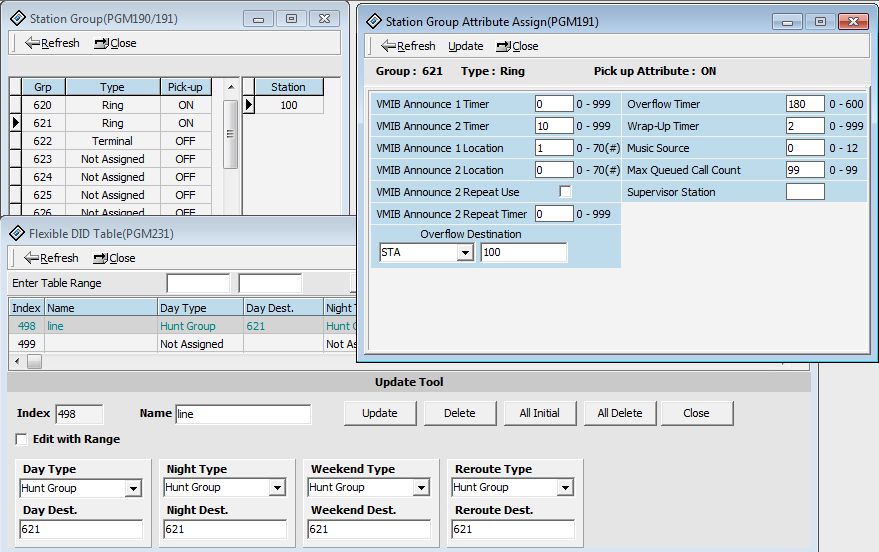Click the Overflow Timer input field
The height and width of the screenshot is (552, 879).
coord(804,104)
